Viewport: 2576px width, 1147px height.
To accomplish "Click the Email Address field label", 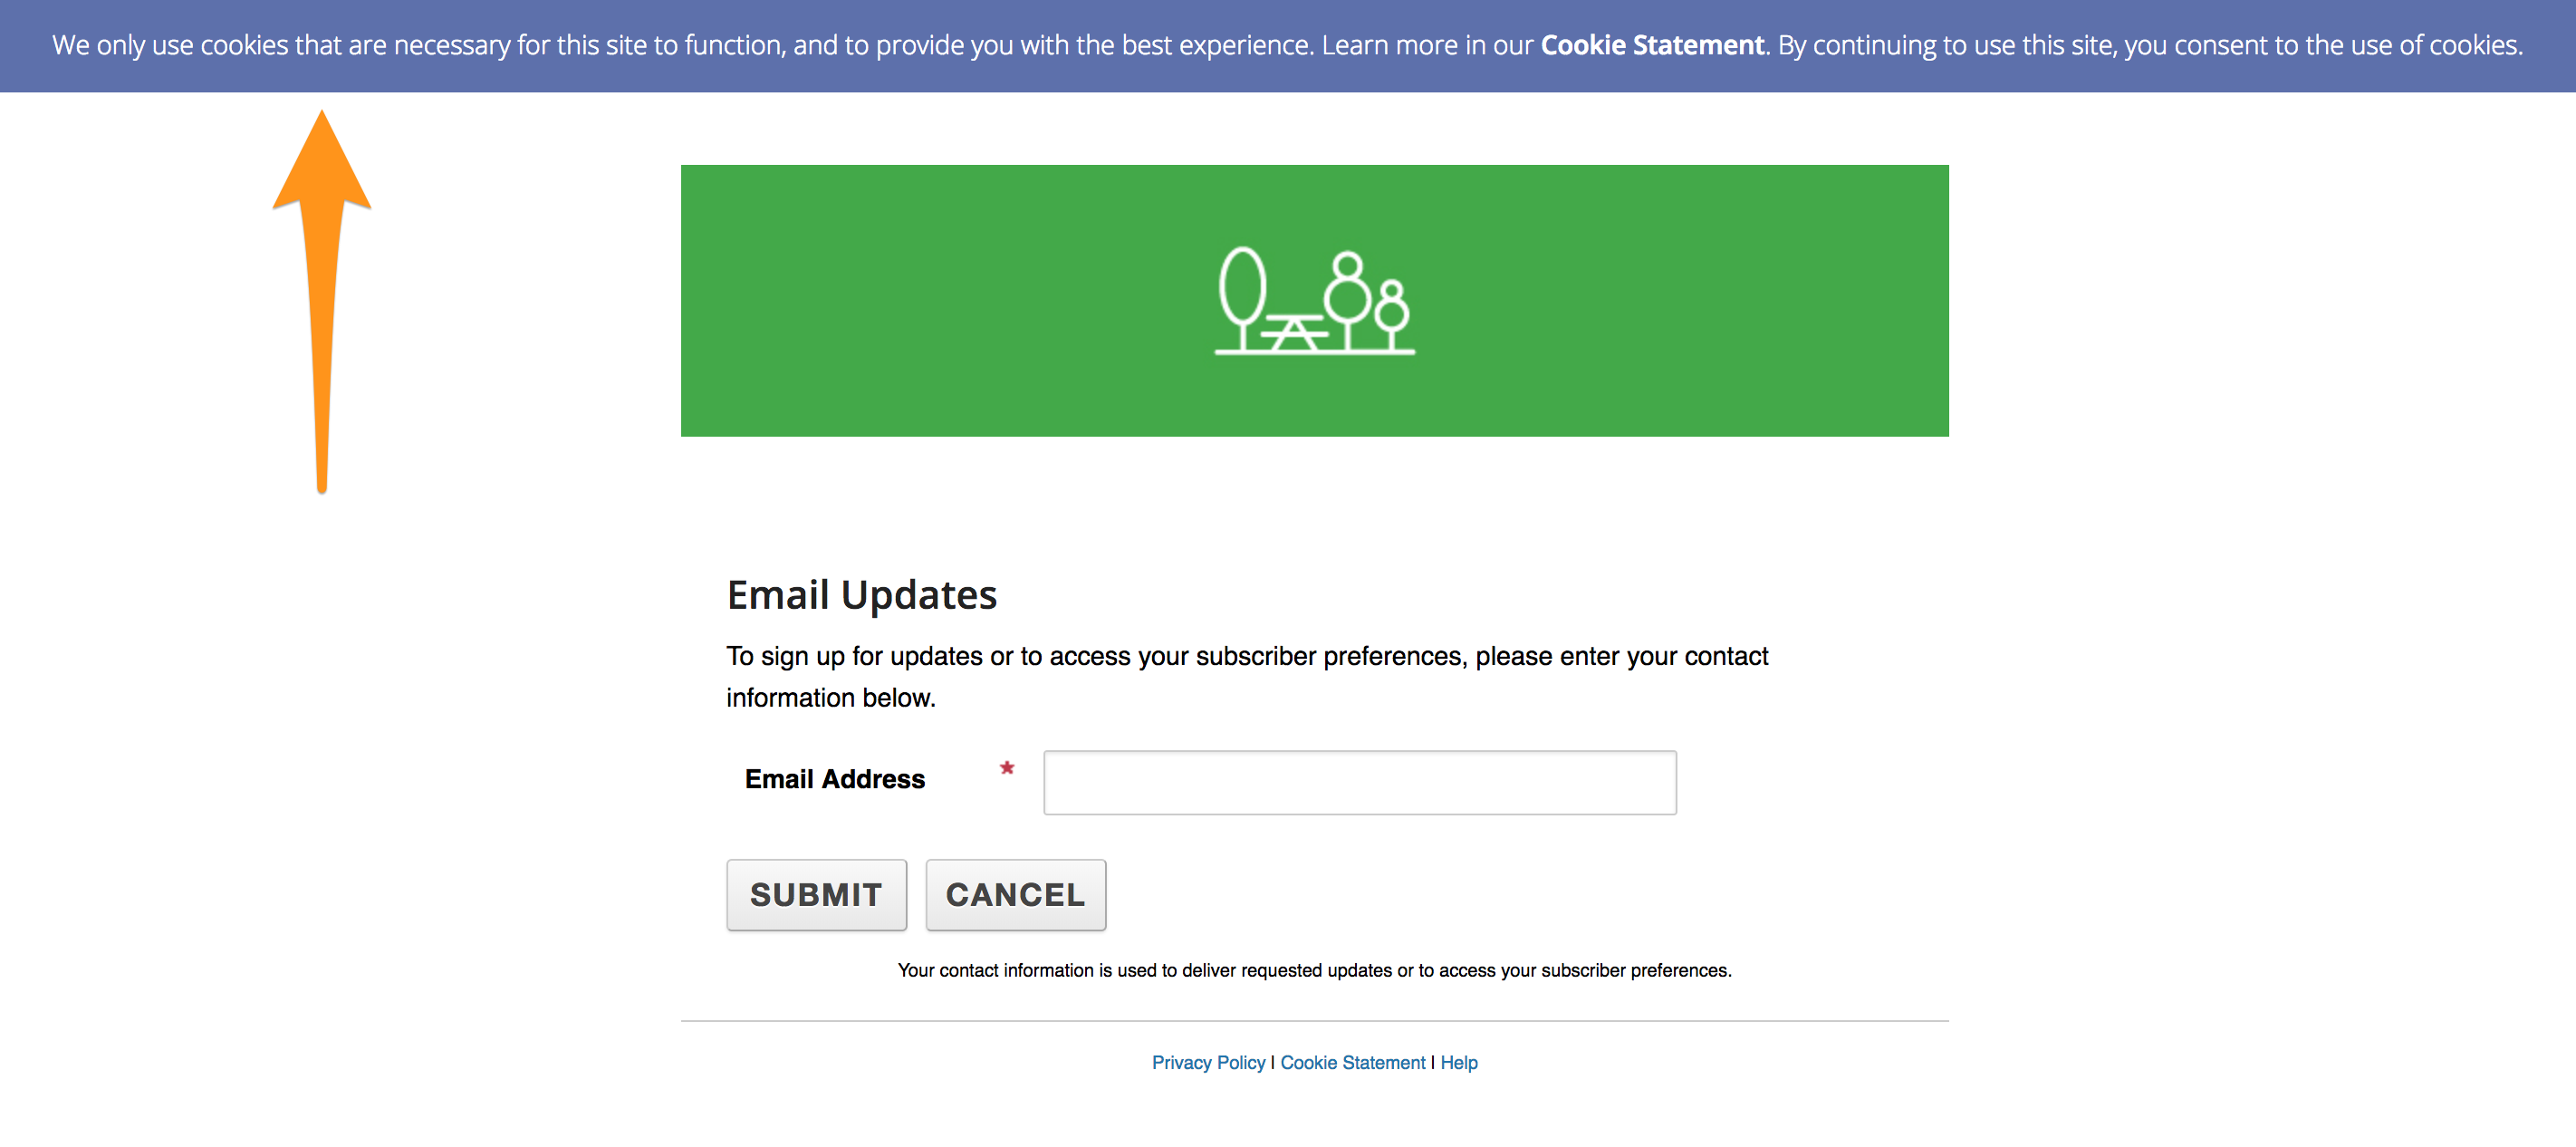I will [834, 778].
